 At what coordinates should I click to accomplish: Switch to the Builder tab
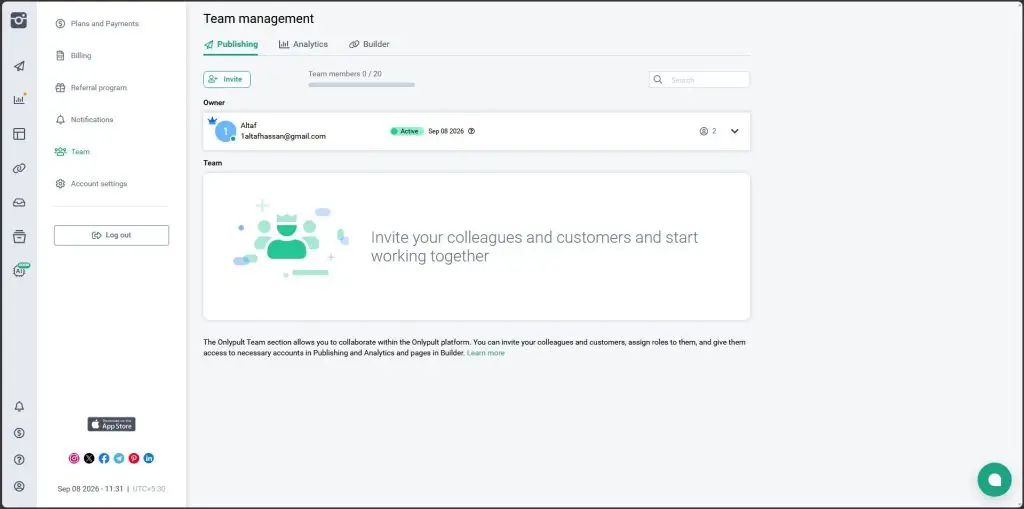[369, 44]
